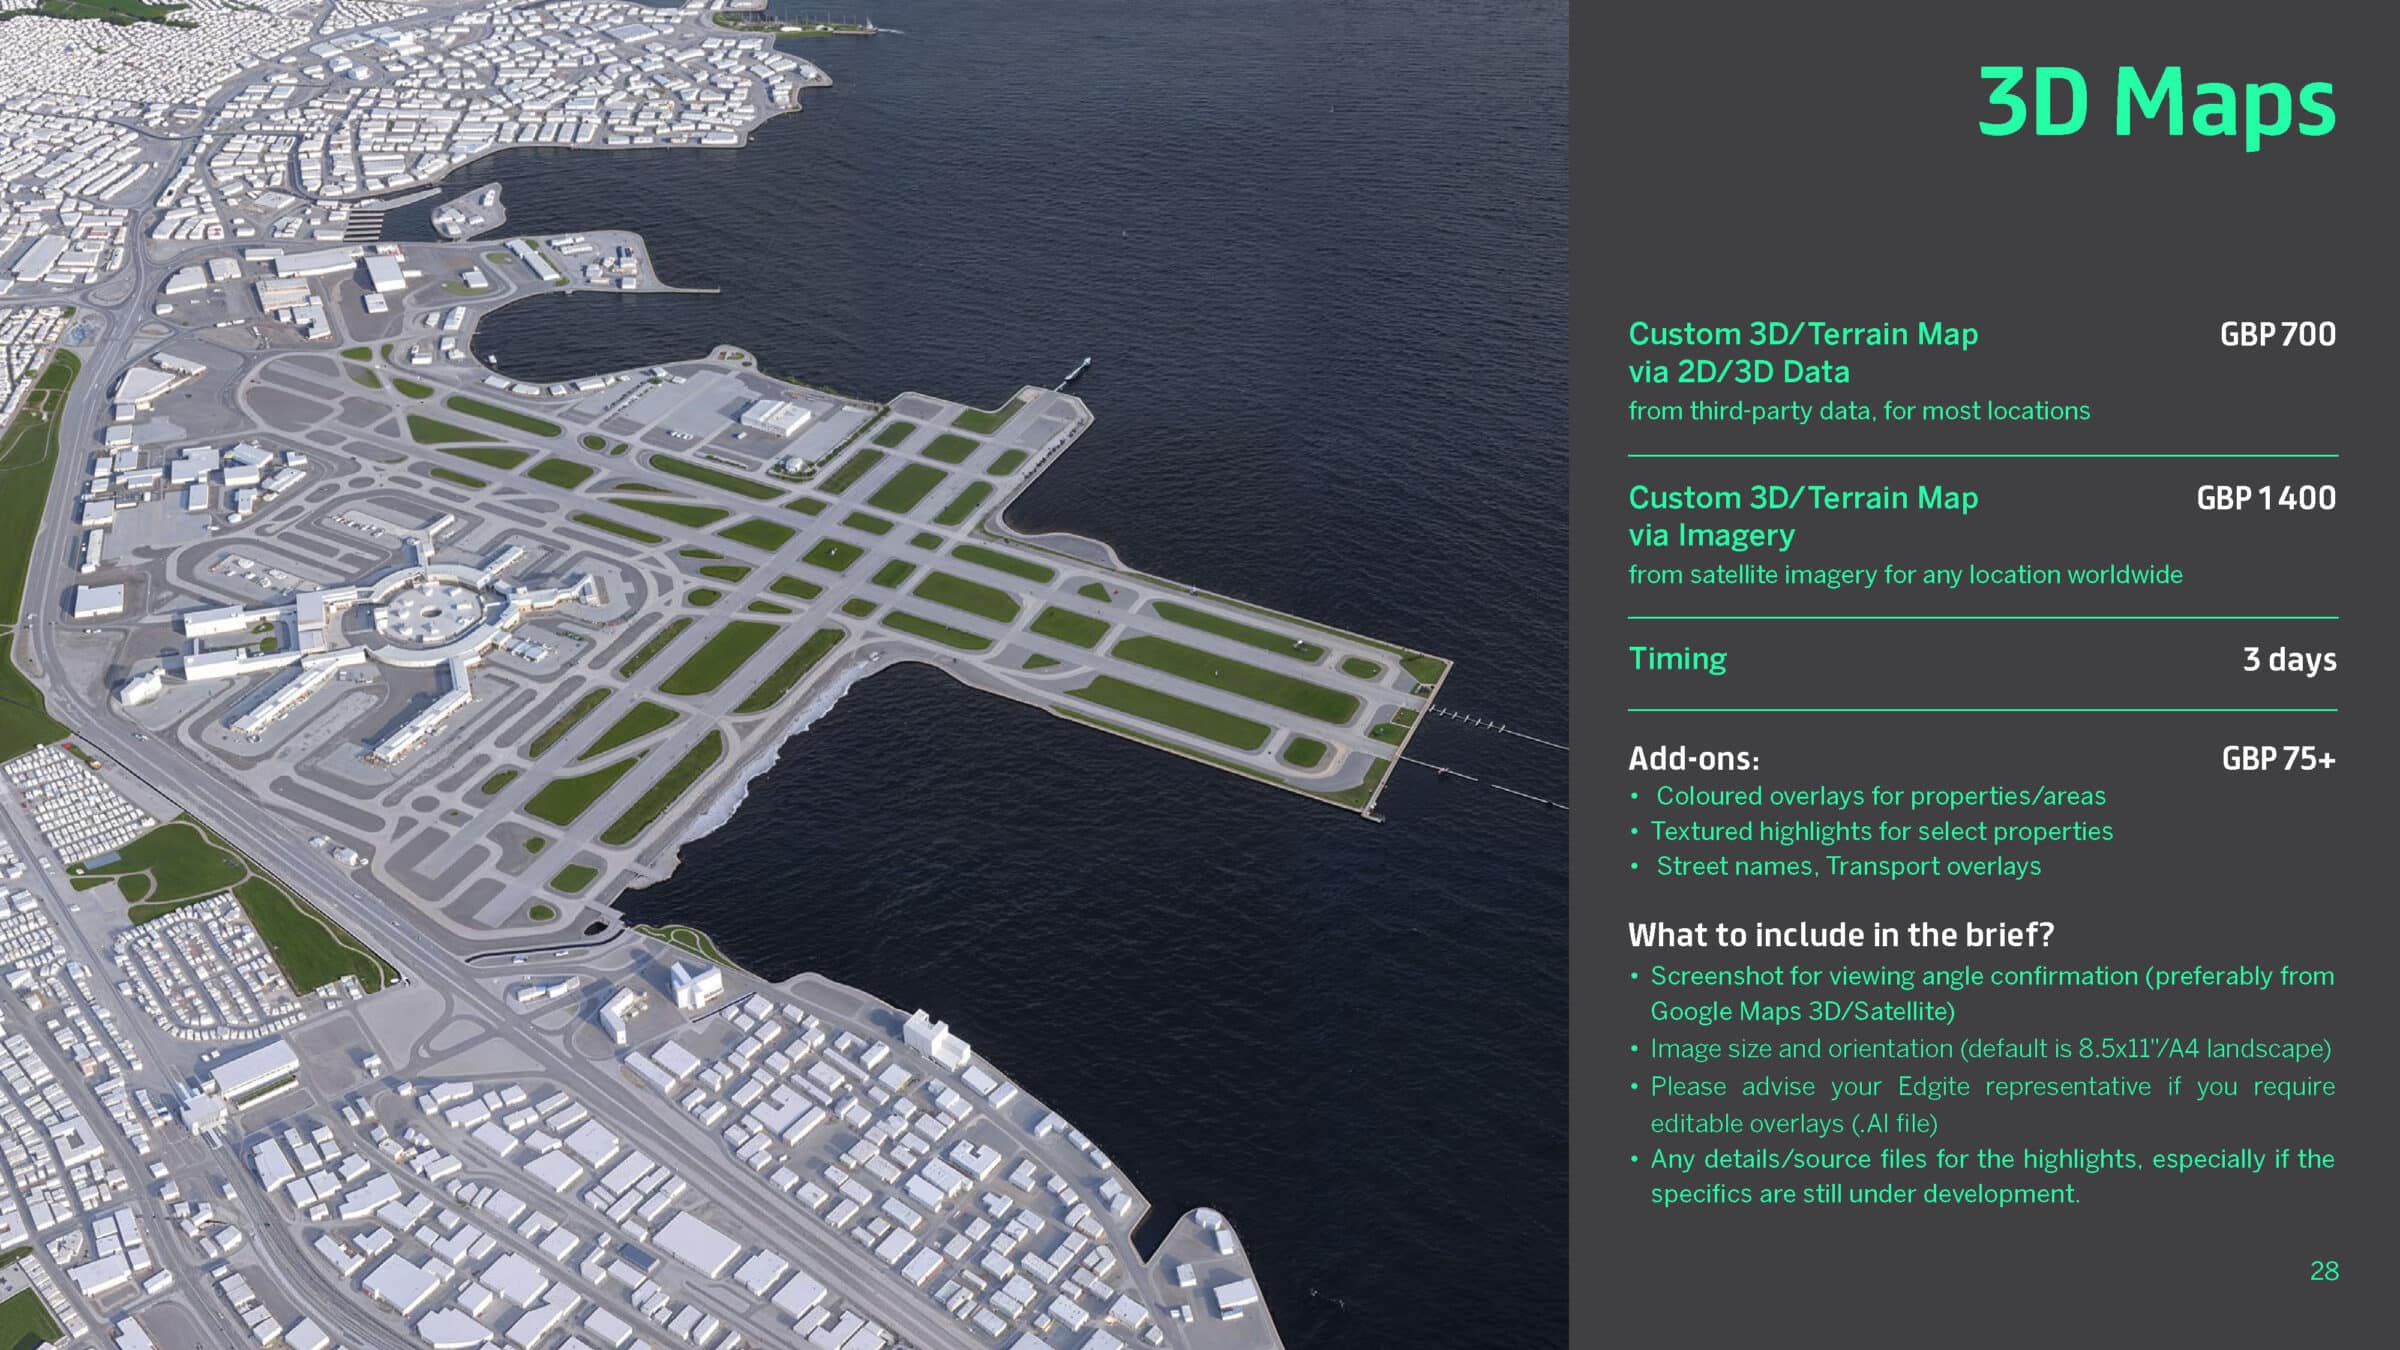Click the from third-party data subtitle text
2400x1350 pixels.
[1858, 411]
